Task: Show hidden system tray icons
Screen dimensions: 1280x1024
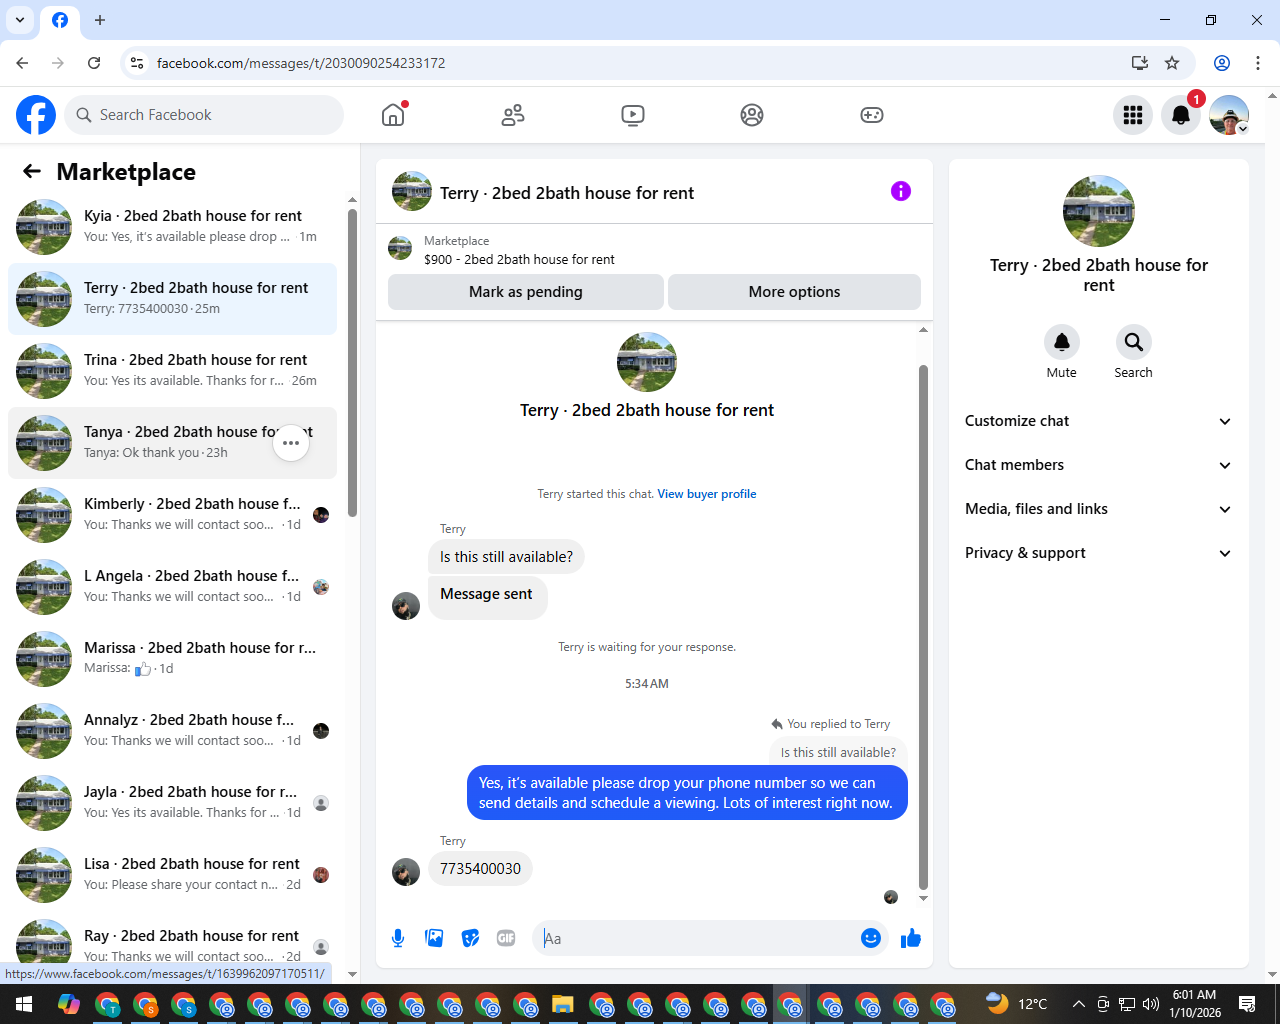Action: pos(1078,1004)
